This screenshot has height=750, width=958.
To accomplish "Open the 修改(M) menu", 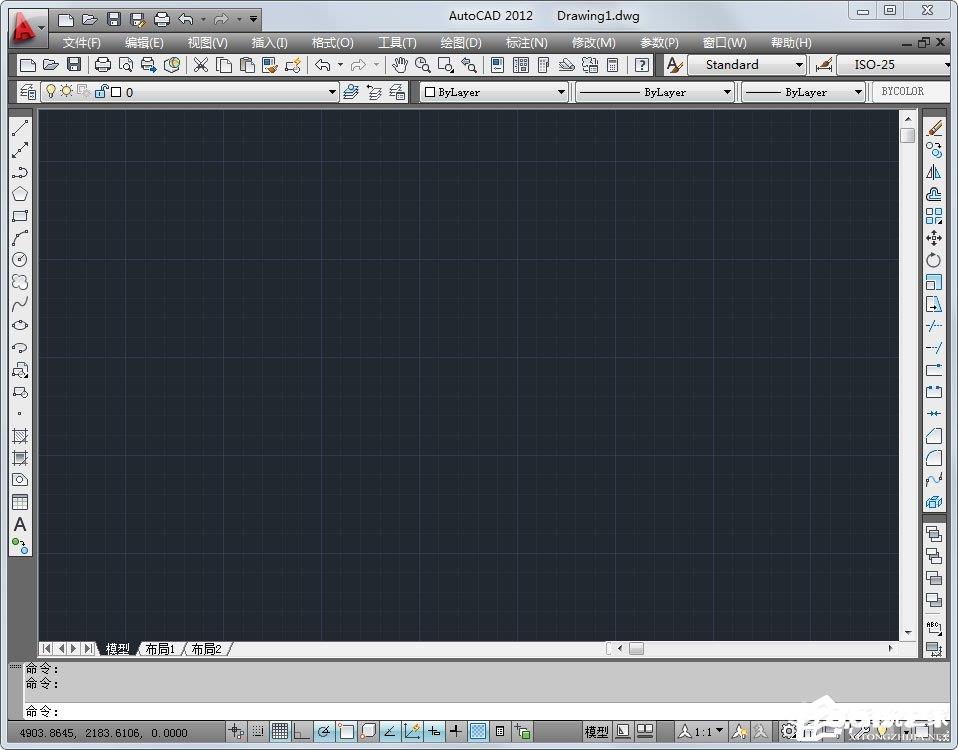I will pyautogui.click(x=593, y=43).
